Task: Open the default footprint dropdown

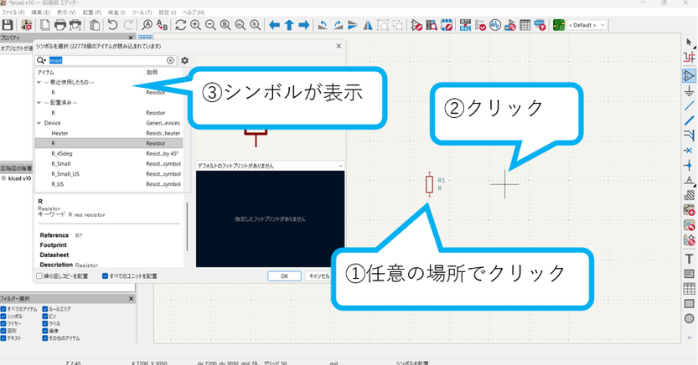Action: [270, 166]
